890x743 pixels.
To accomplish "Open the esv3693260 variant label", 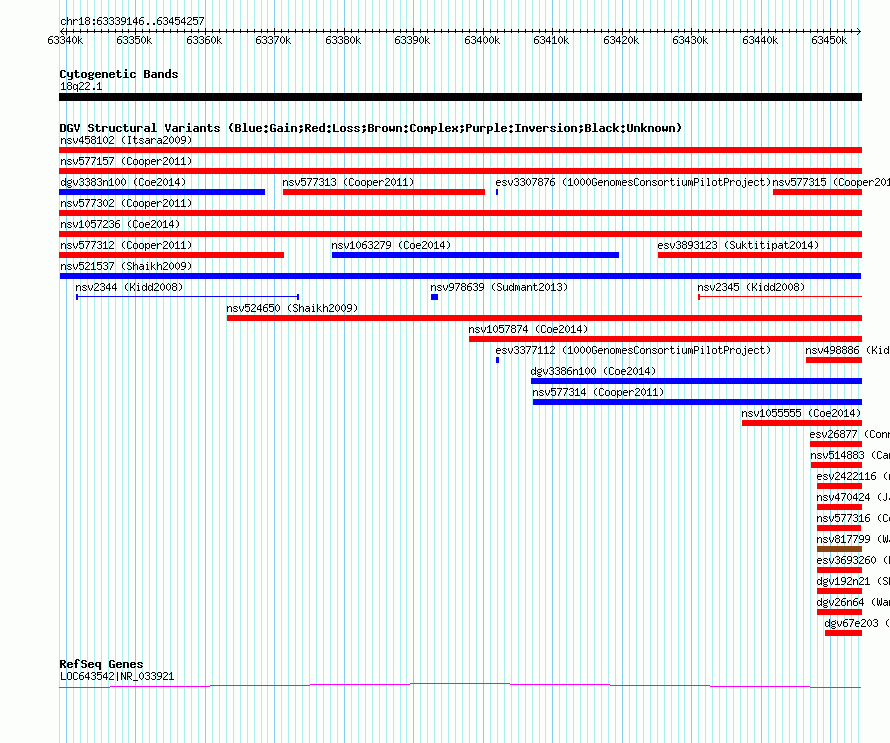I will point(853,560).
